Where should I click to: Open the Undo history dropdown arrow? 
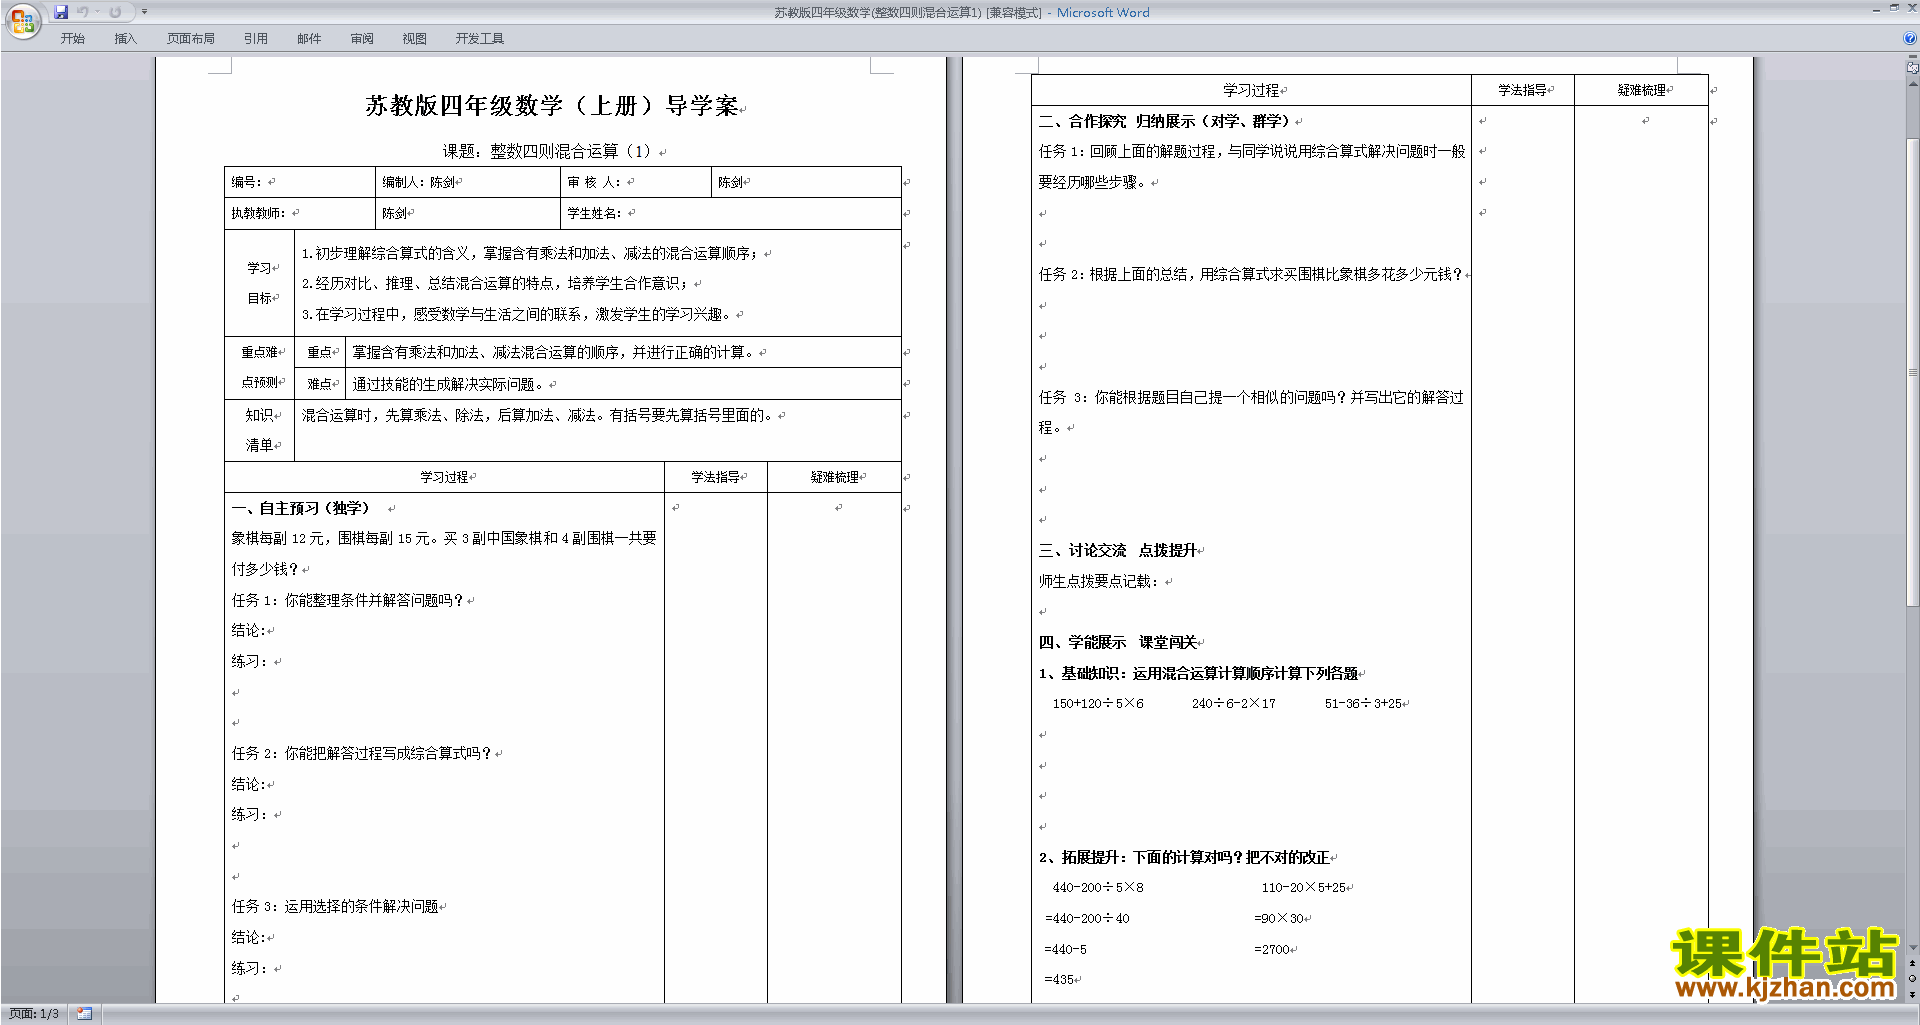[x=98, y=12]
